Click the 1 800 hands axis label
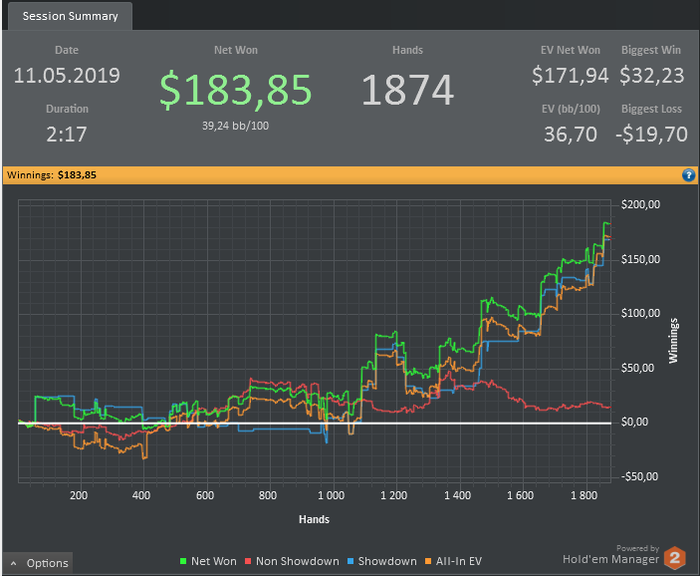700x576 pixels. coord(583,495)
